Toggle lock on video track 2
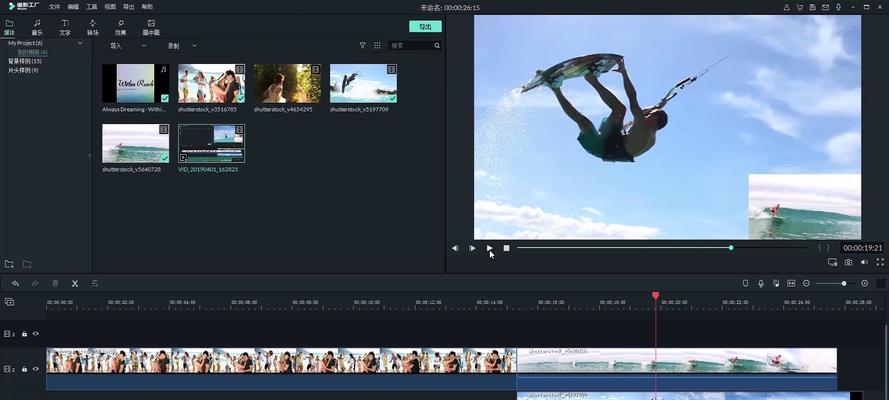This screenshot has height=400, width=889. [24, 369]
